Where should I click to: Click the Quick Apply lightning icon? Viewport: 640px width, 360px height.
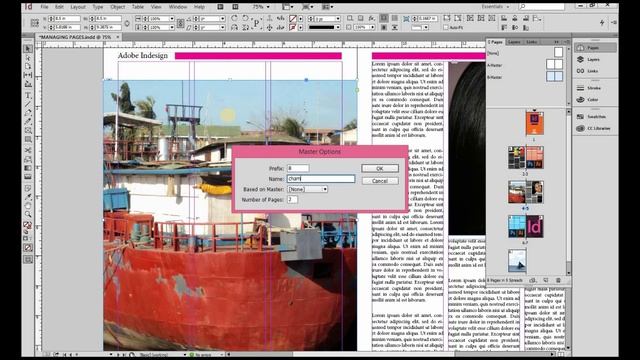click(602, 23)
